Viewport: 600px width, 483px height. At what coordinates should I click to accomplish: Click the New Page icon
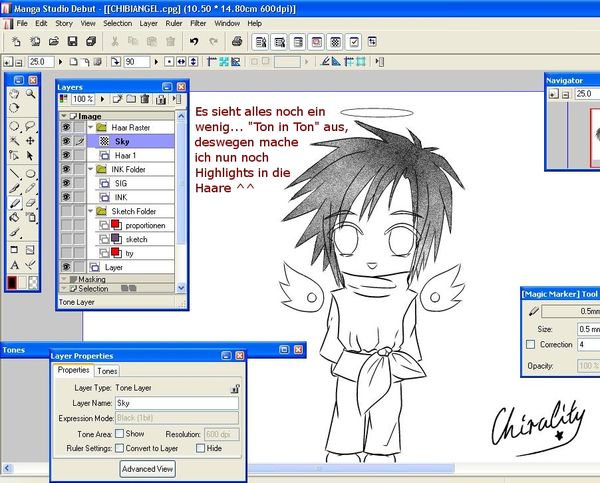click(x=16, y=41)
